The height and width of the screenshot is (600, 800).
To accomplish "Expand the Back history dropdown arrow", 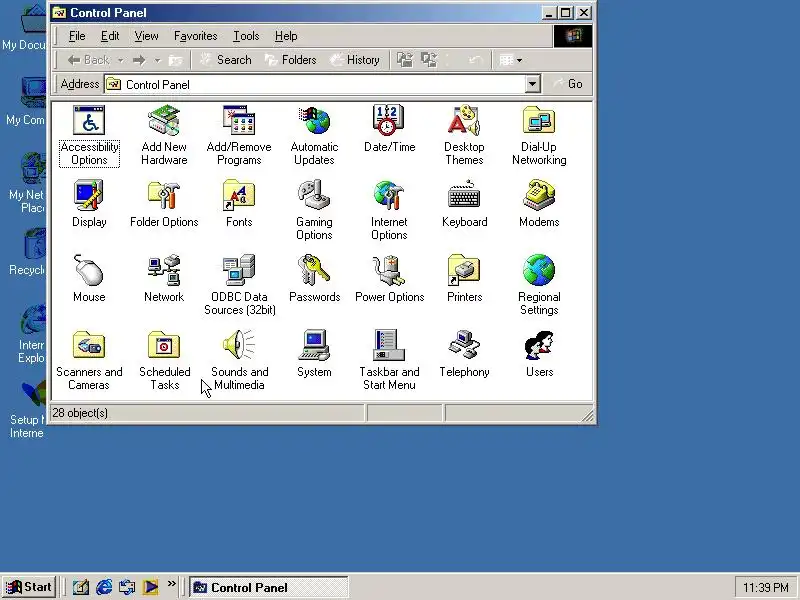I will (120, 60).
